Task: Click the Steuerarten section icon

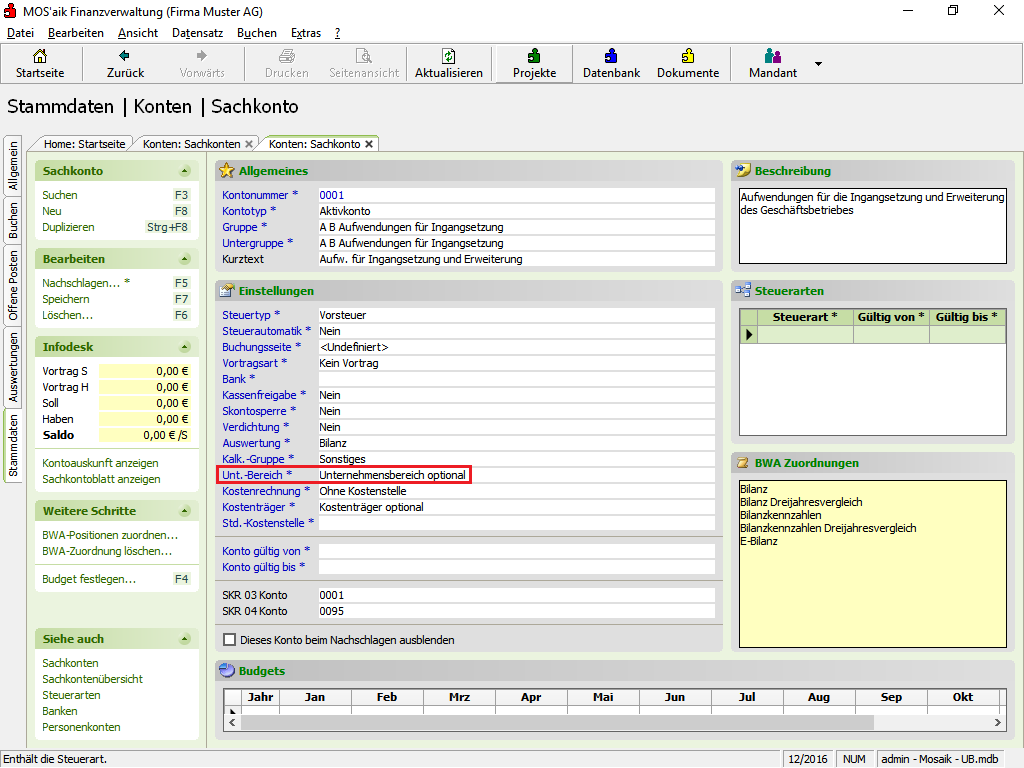Action: [x=743, y=291]
